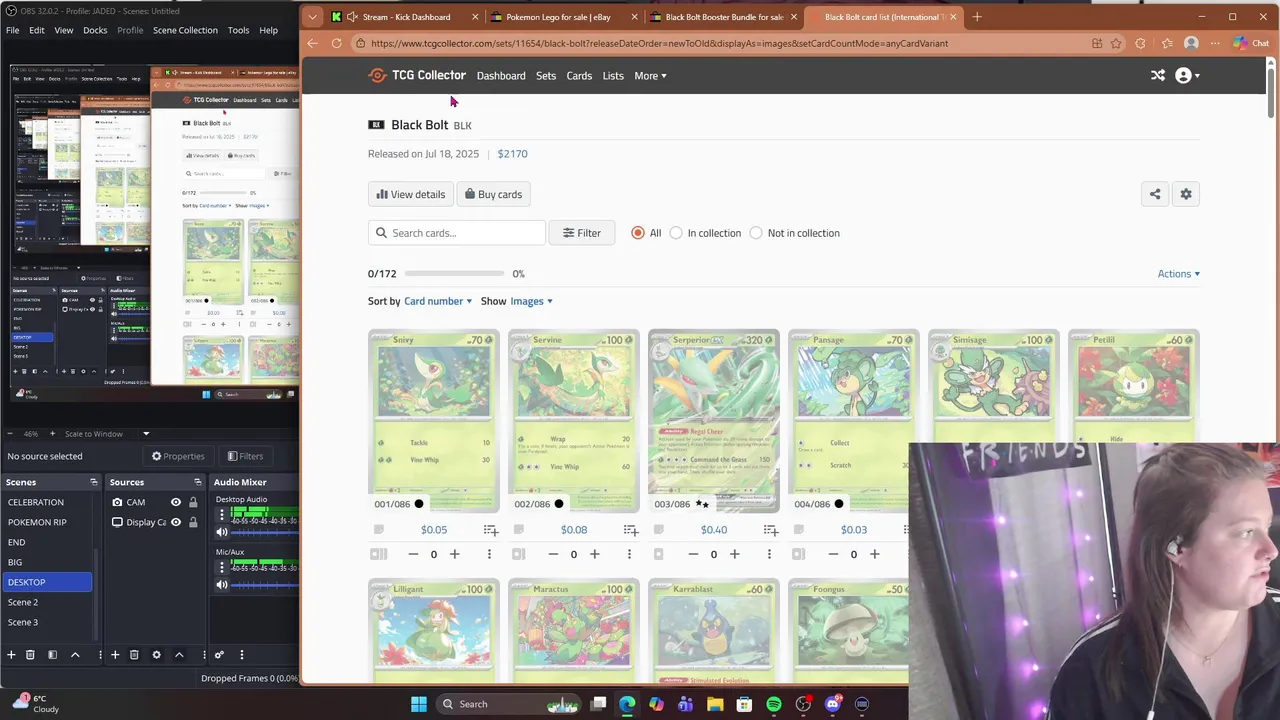Open the Cards nav item
Screen dimensions: 1280x720
coord(579,75)
